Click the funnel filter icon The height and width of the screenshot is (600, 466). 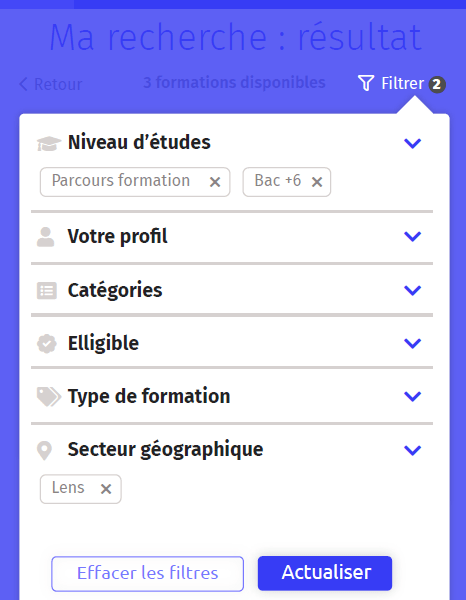tap(366, 83)
